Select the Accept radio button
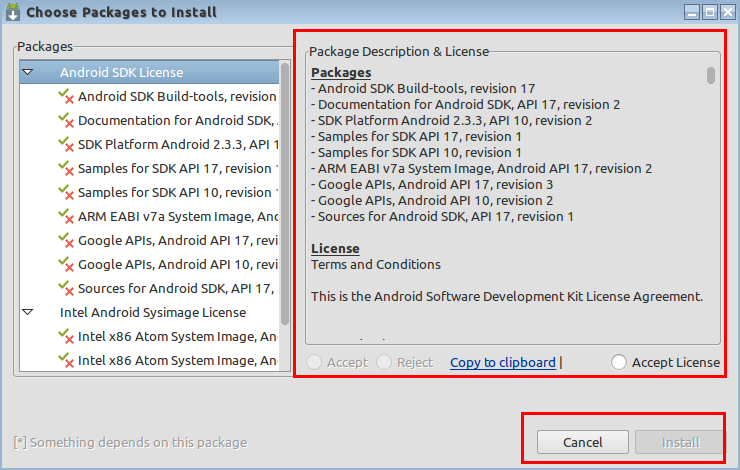Viewport: 740px width, 470px height. click(314, 362)
